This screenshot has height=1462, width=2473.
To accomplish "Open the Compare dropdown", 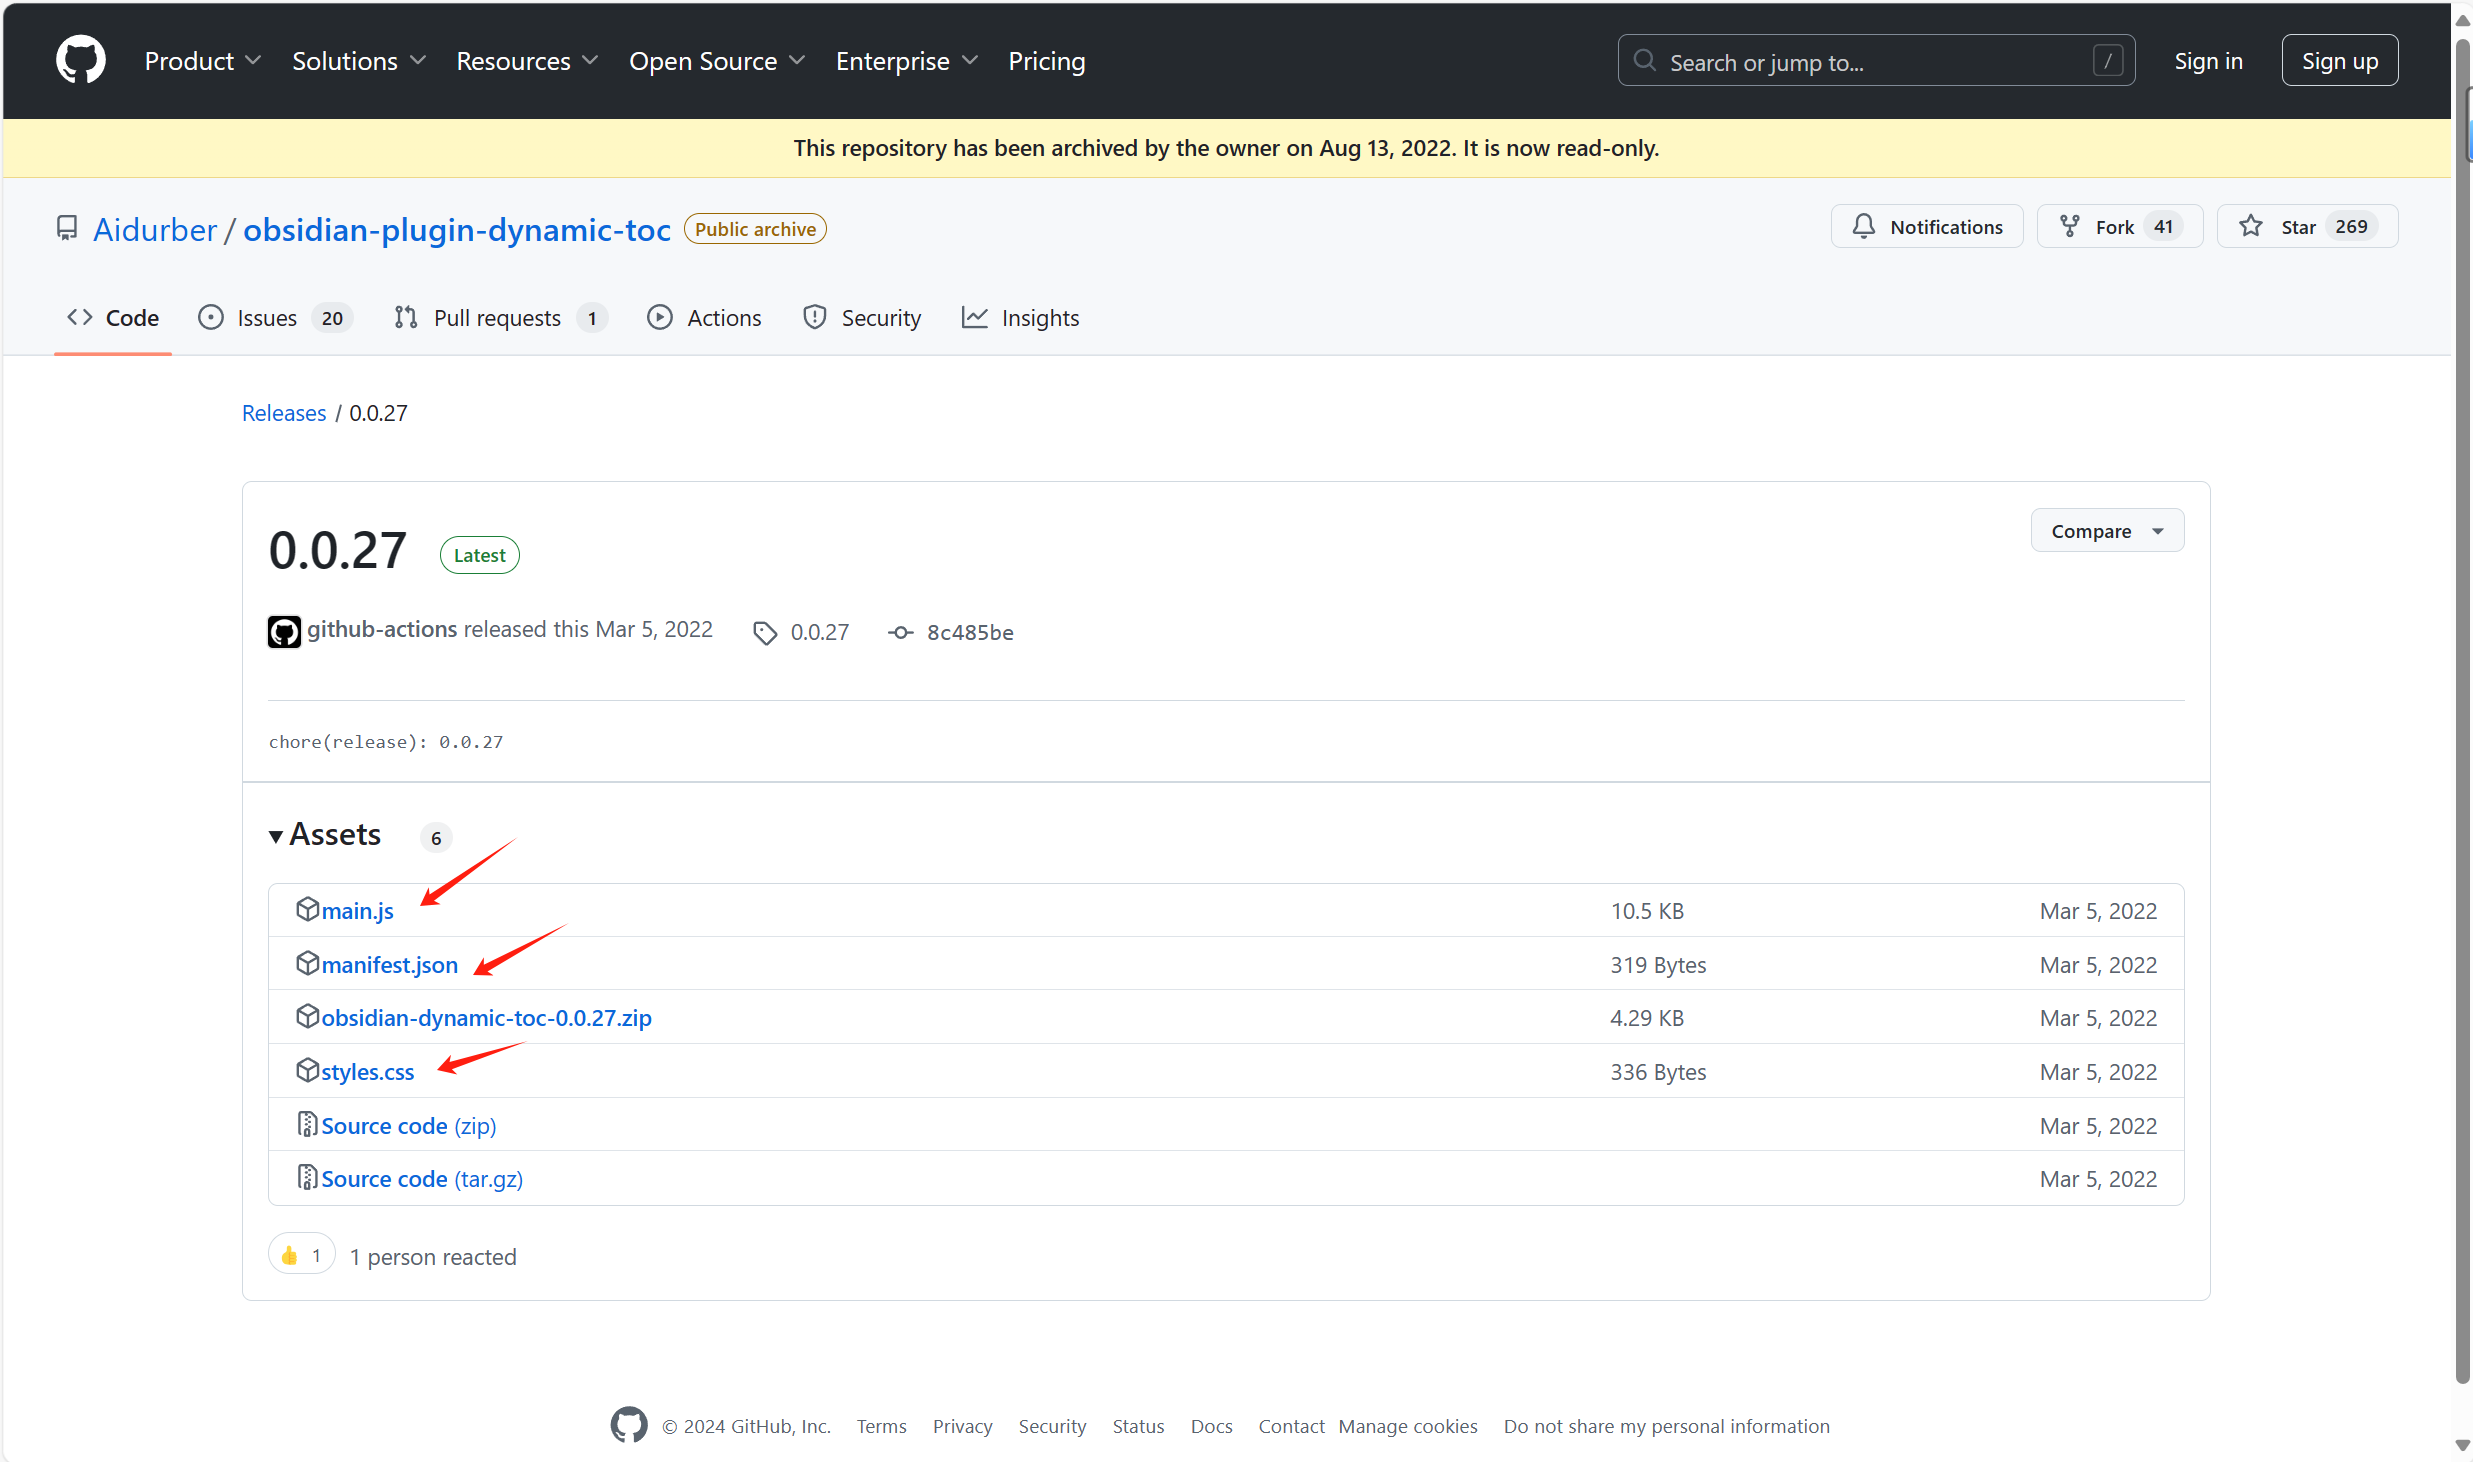I will click(x=2106, y=531).
